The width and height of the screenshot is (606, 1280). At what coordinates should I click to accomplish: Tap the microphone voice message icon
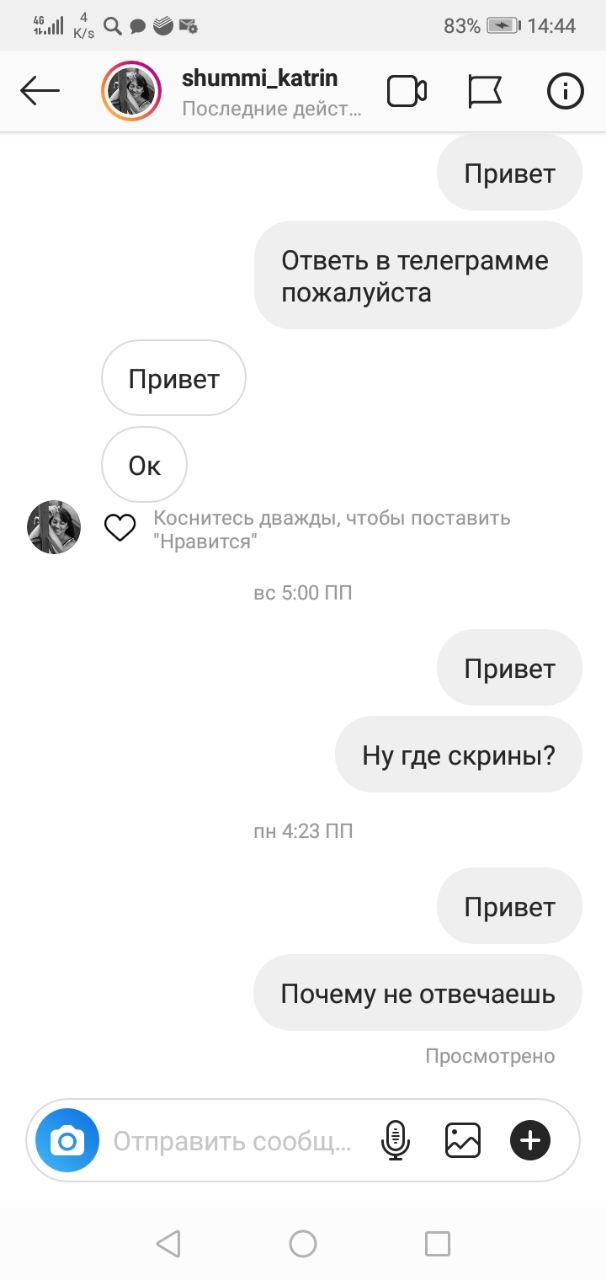point(396,1140)
